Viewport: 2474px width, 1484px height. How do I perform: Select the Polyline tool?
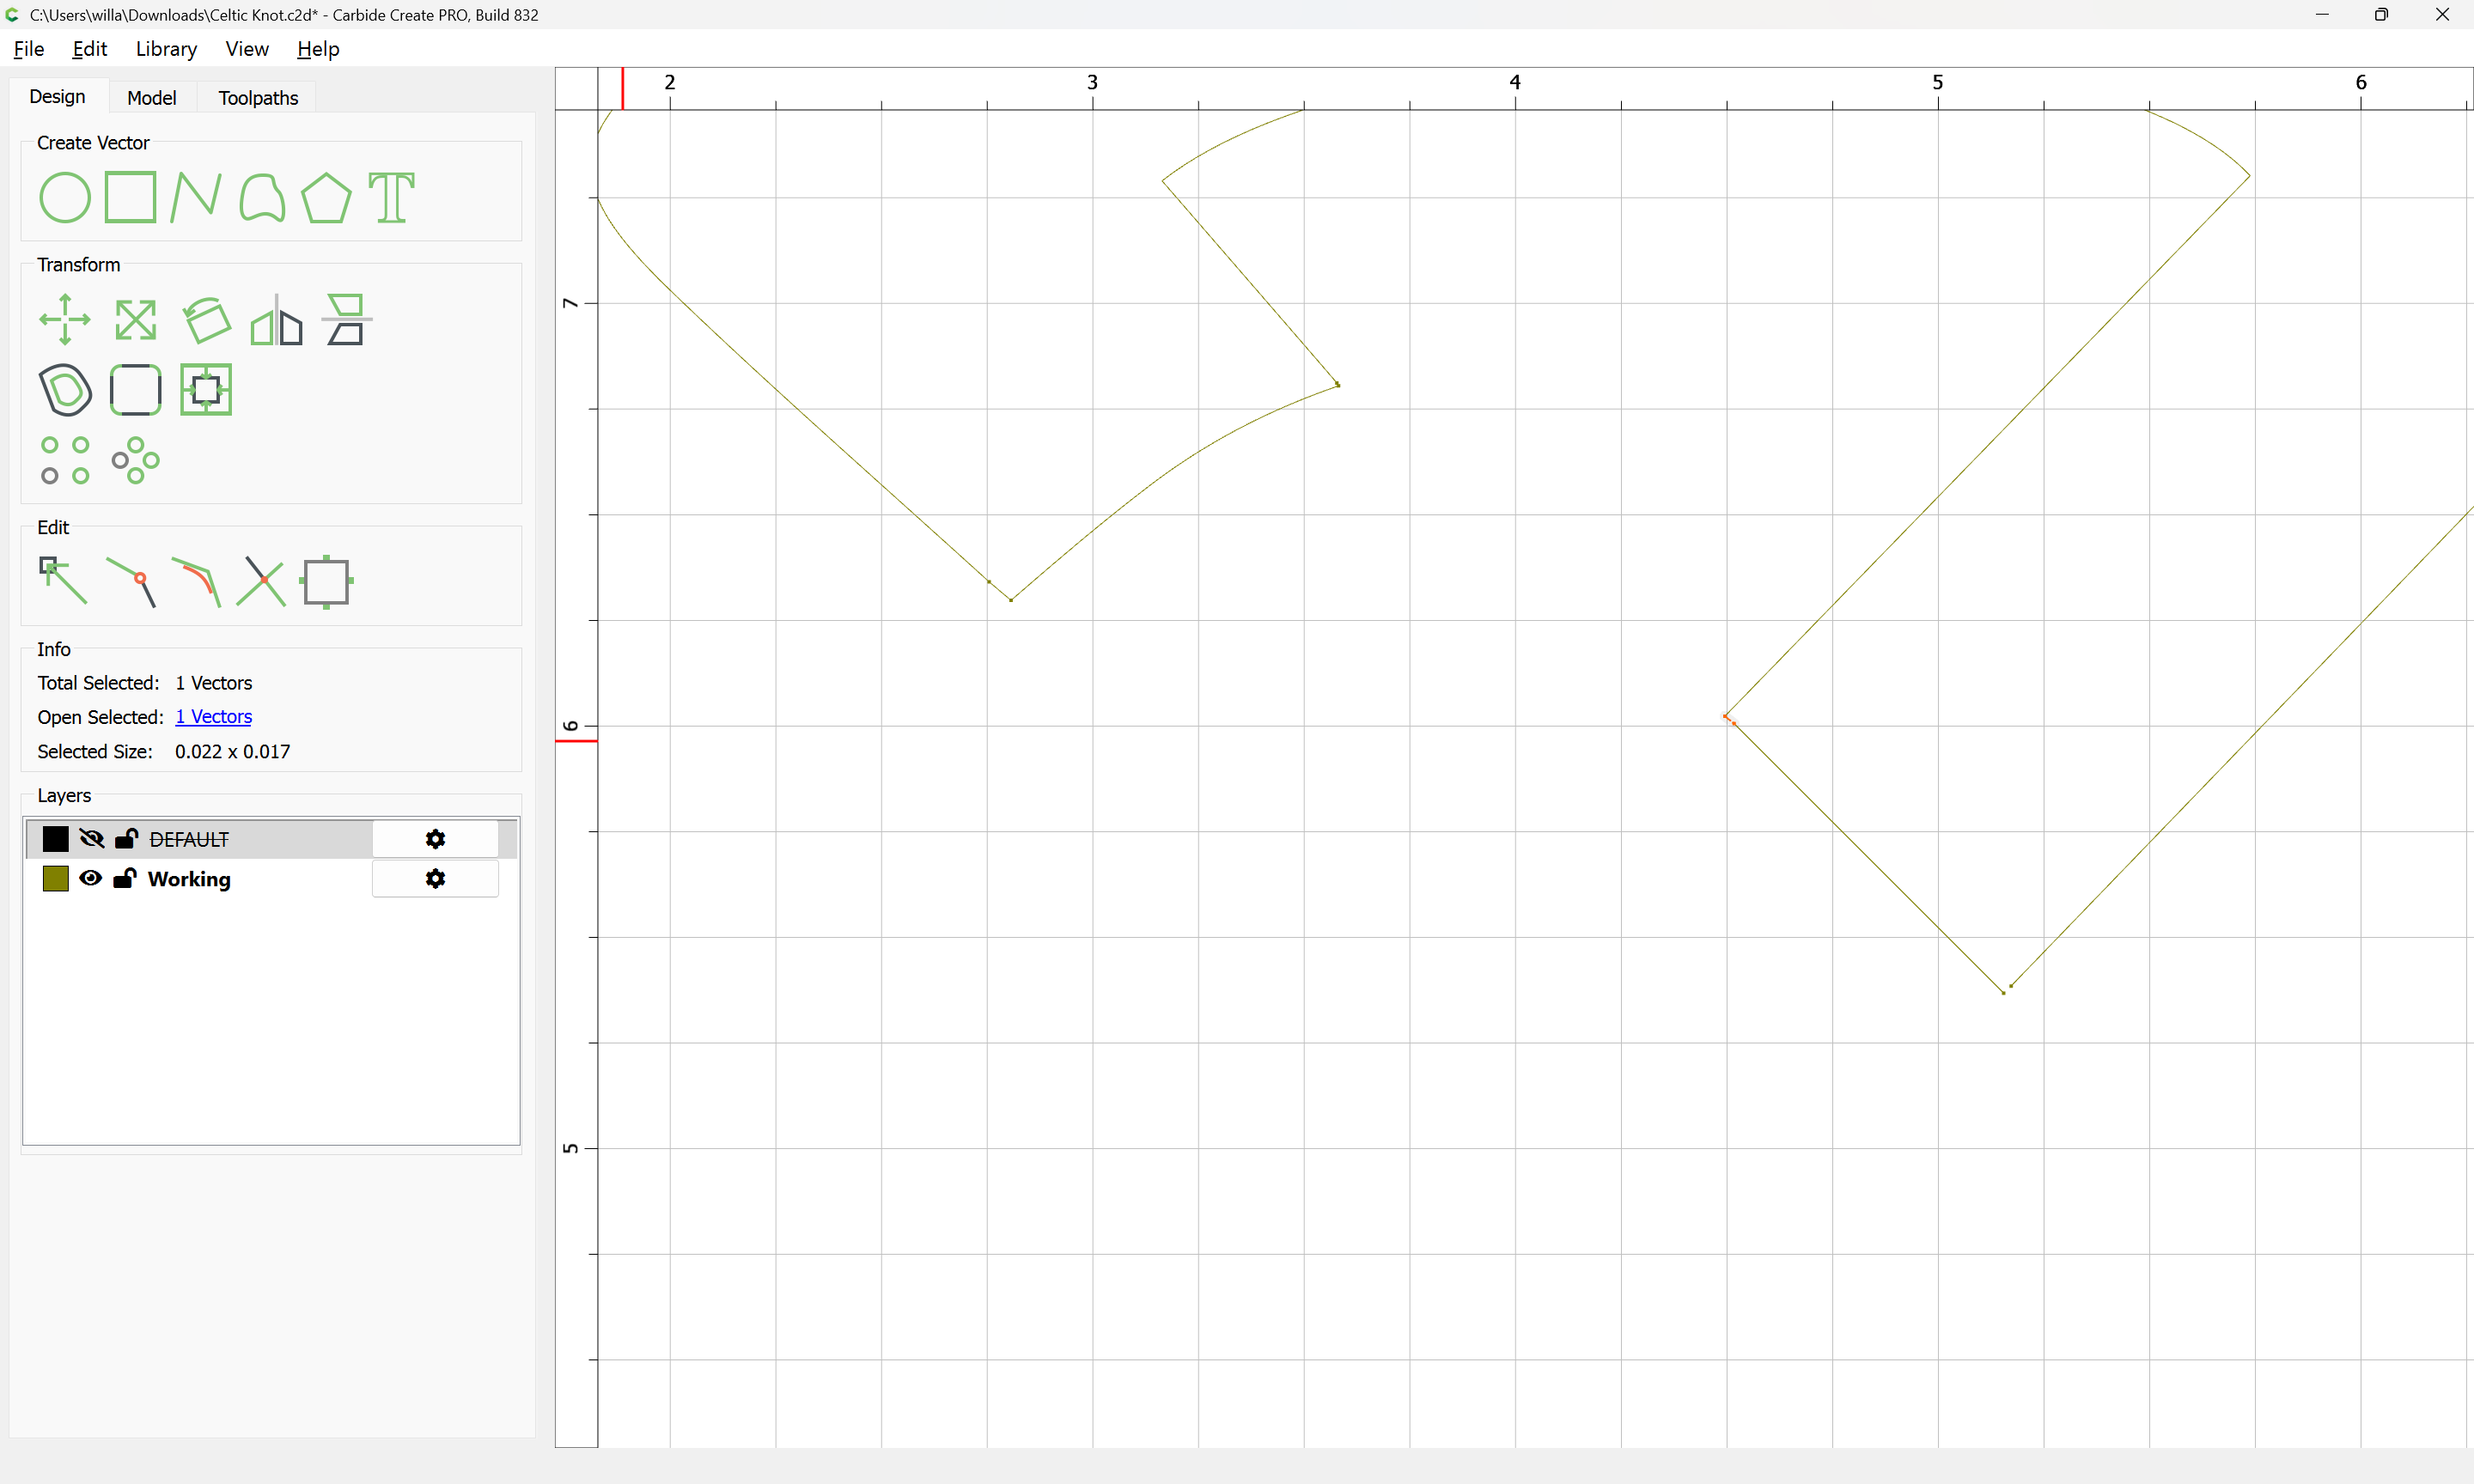point(195,197)
